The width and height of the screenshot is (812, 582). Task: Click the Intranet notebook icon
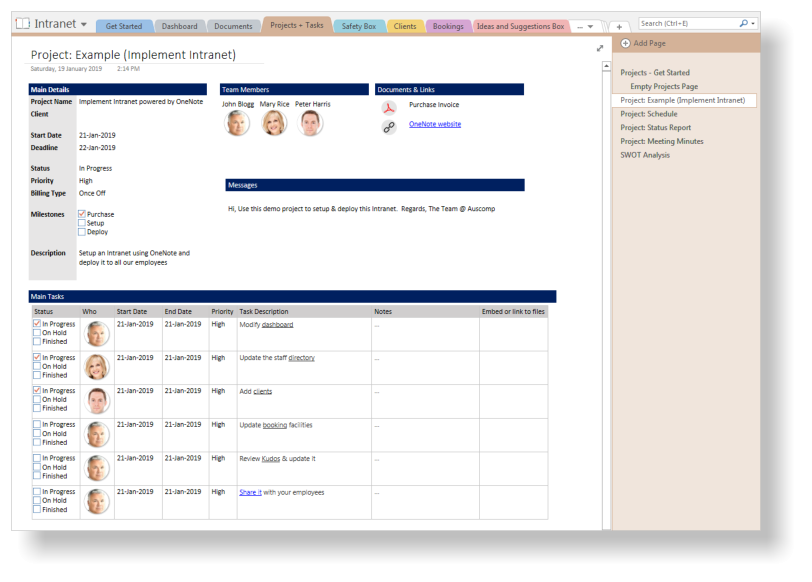pos(23,24)
